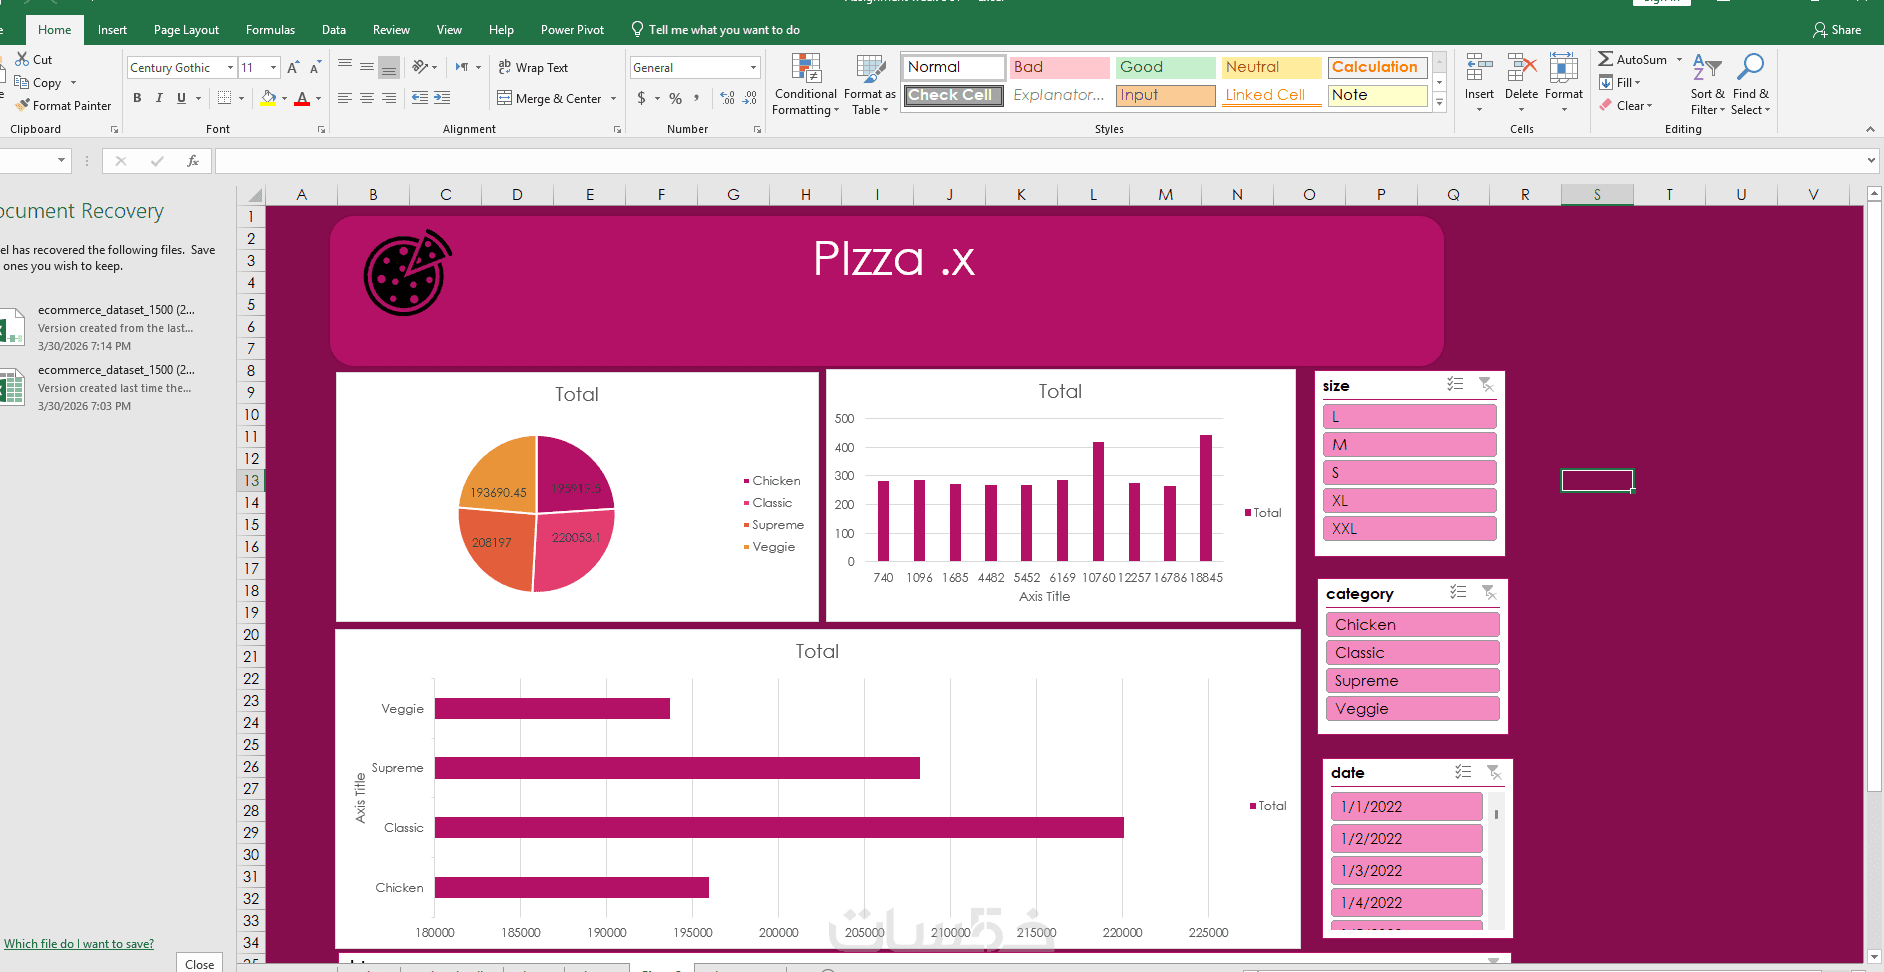The image size is (1884, 972).
Task: Open the Name Box dropdown
Action: [61, 160]
